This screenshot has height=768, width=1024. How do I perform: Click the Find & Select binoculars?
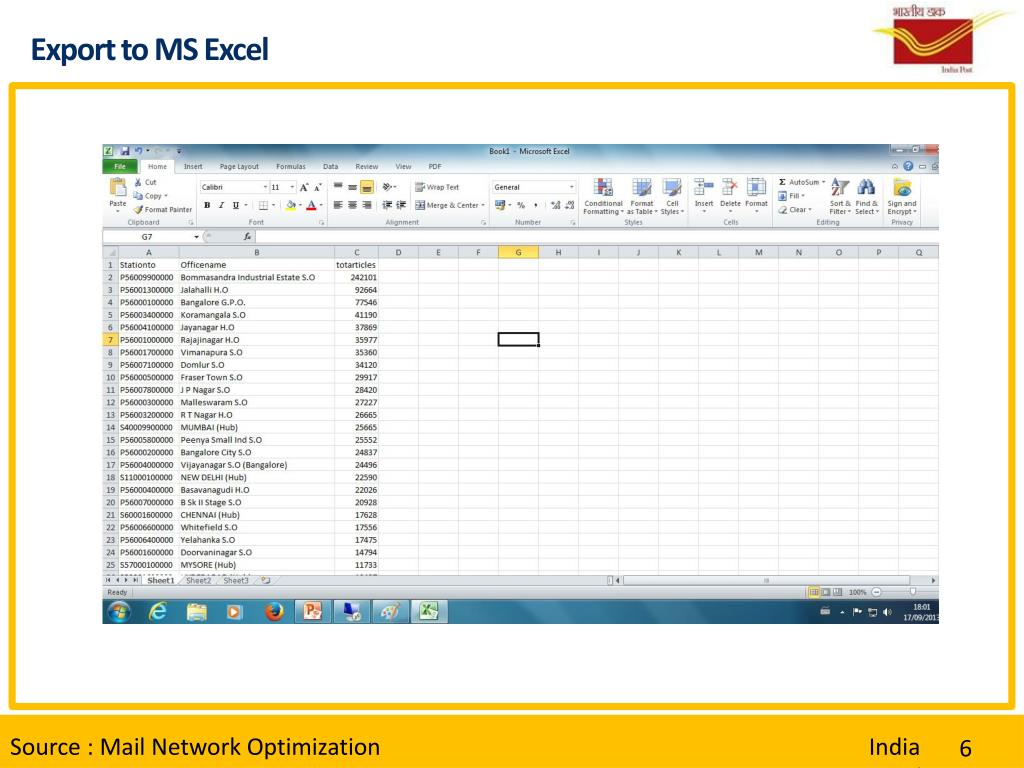[x=866, y=187]
